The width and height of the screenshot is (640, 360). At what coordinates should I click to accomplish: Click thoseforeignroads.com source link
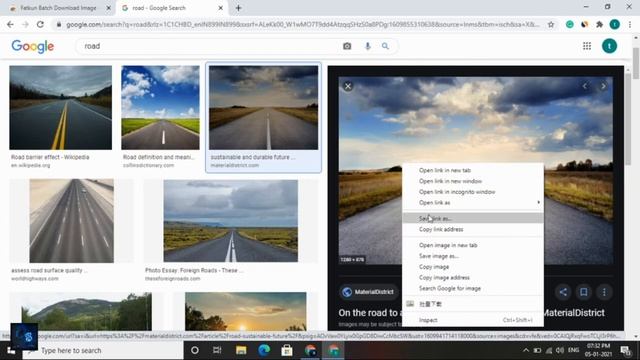coord(173,278)
